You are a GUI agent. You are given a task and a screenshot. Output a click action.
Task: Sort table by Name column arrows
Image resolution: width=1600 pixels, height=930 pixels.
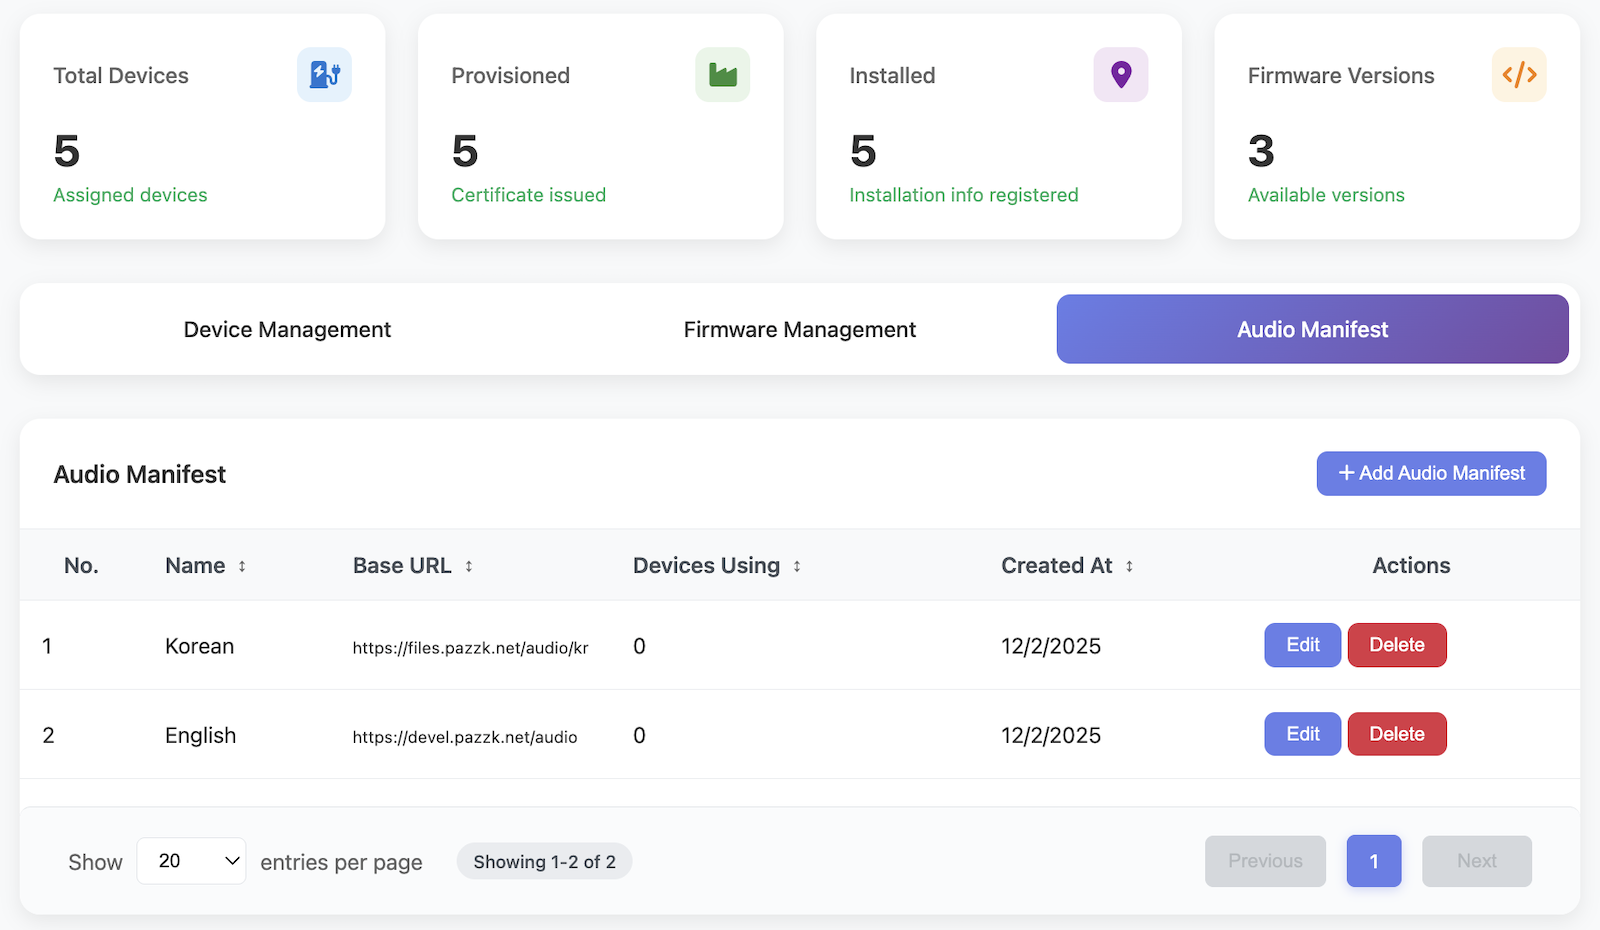tap(242, 566)
